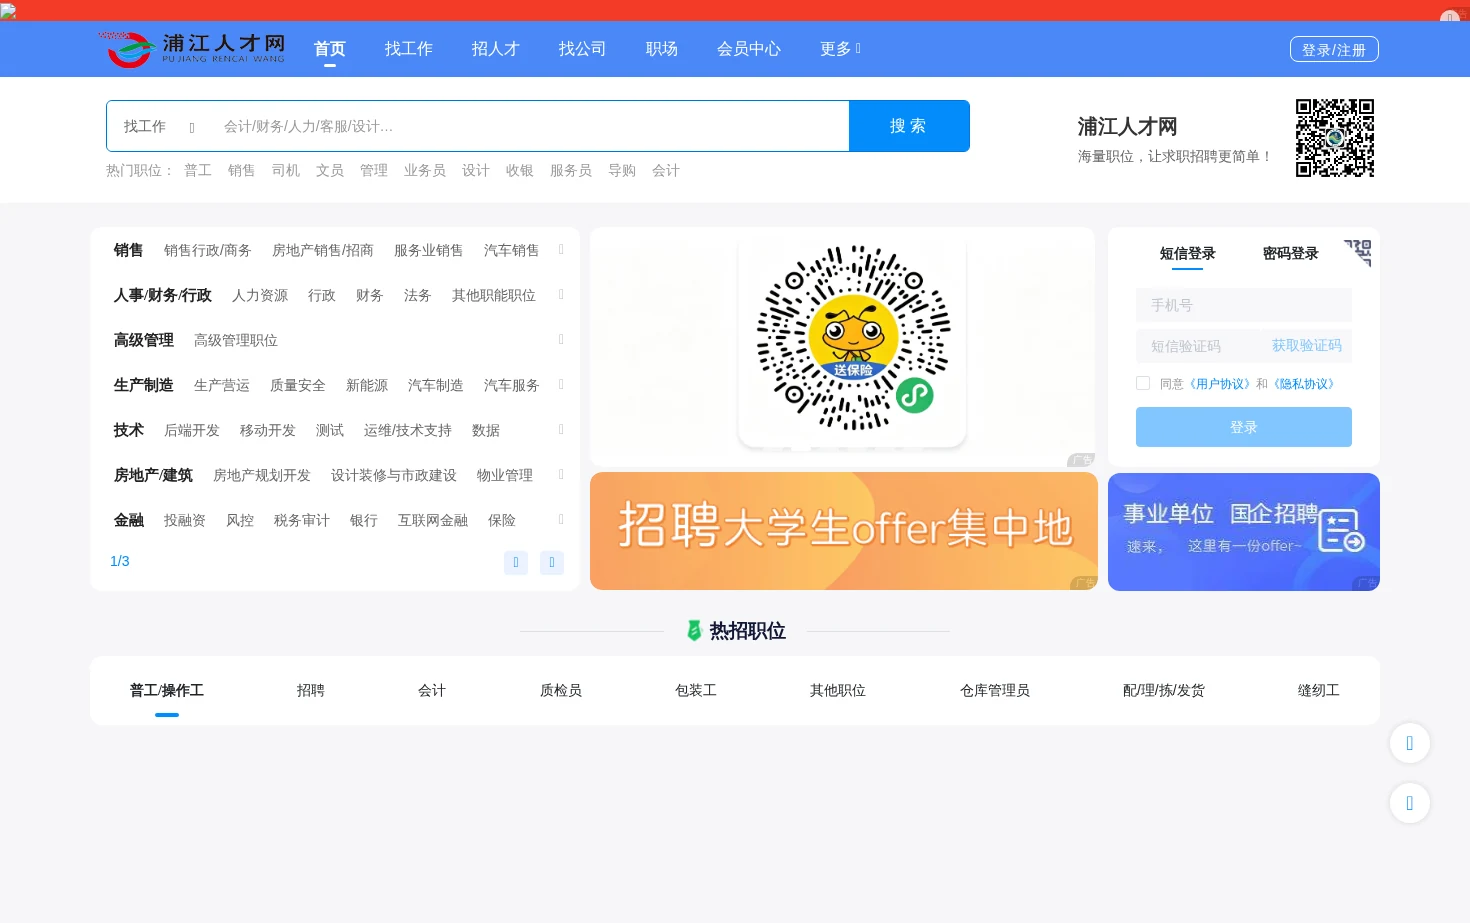
Task: Open 会员中心 in the navigation bar
Action: 749,48
